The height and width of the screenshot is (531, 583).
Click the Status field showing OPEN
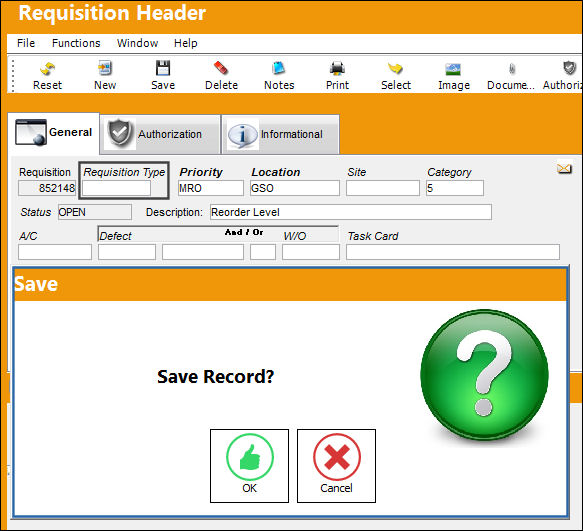[x=94, y=212]
